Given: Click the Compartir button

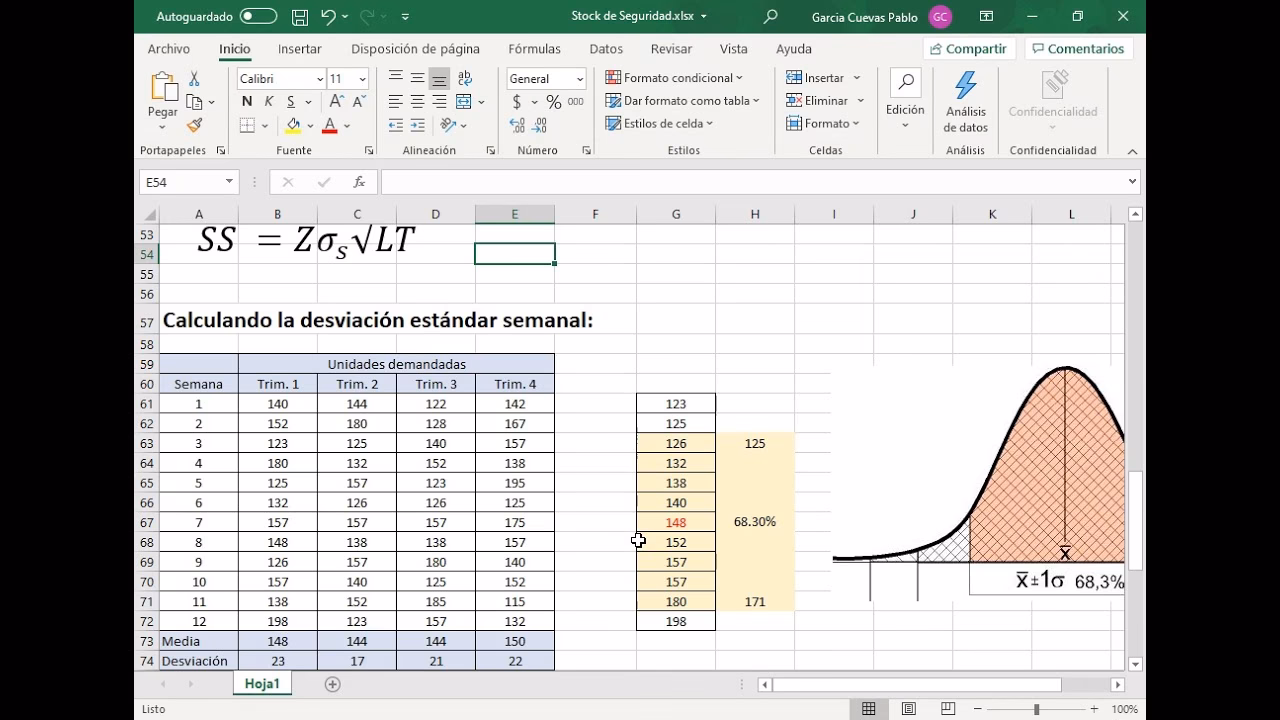Looking at the screenshot, I should pyautogui.click(x=969, y=48).
